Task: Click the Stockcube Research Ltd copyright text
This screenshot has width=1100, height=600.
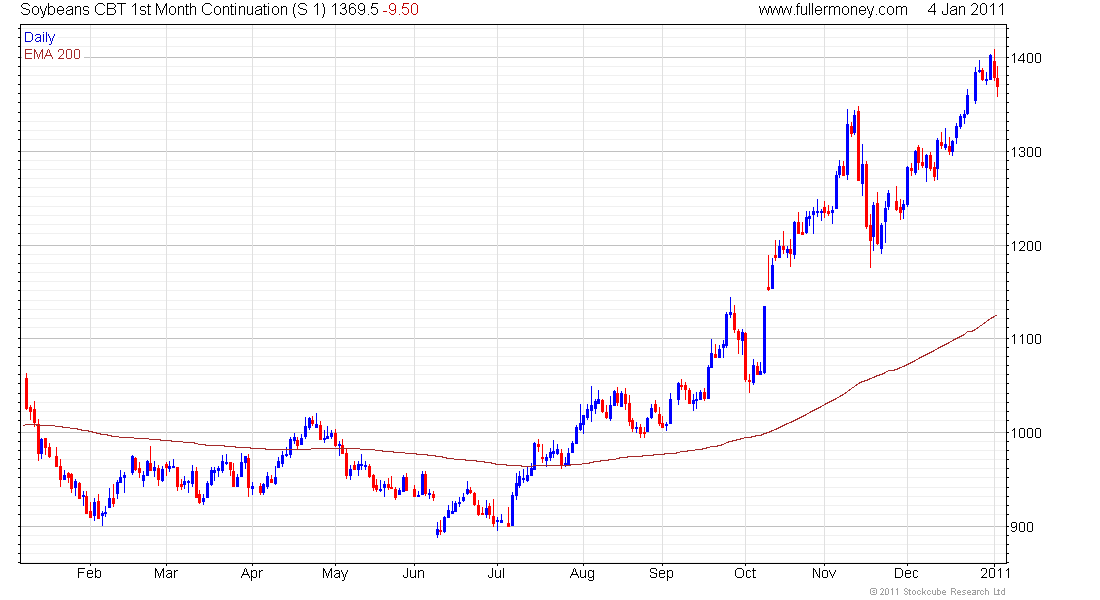Action: (x=938, y=592)
